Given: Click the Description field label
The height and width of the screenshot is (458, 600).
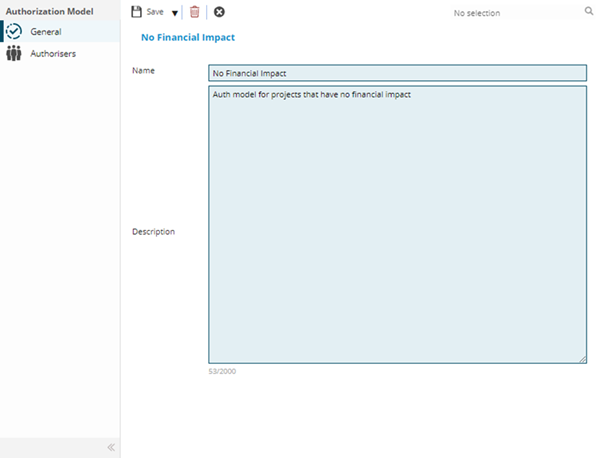Looking at the screenshot, I should coord(153,232).
